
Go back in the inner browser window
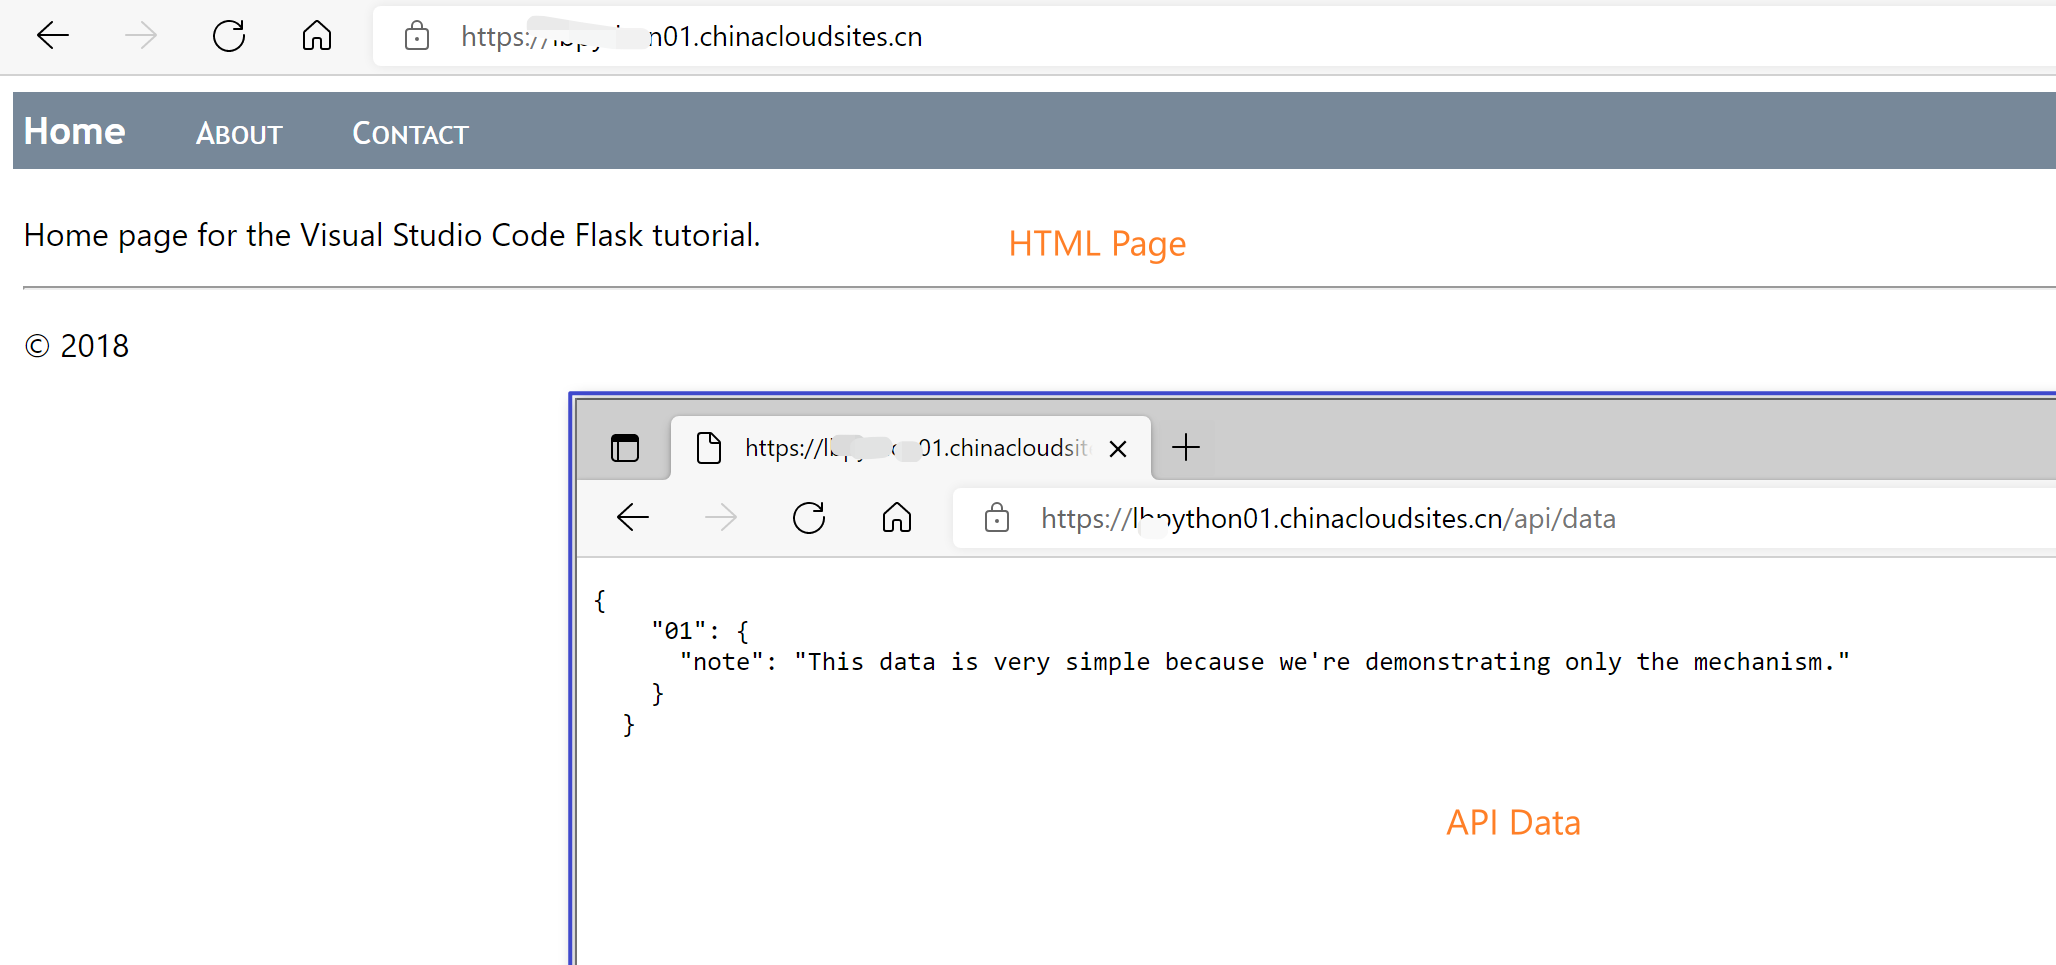tap(633, 518)
